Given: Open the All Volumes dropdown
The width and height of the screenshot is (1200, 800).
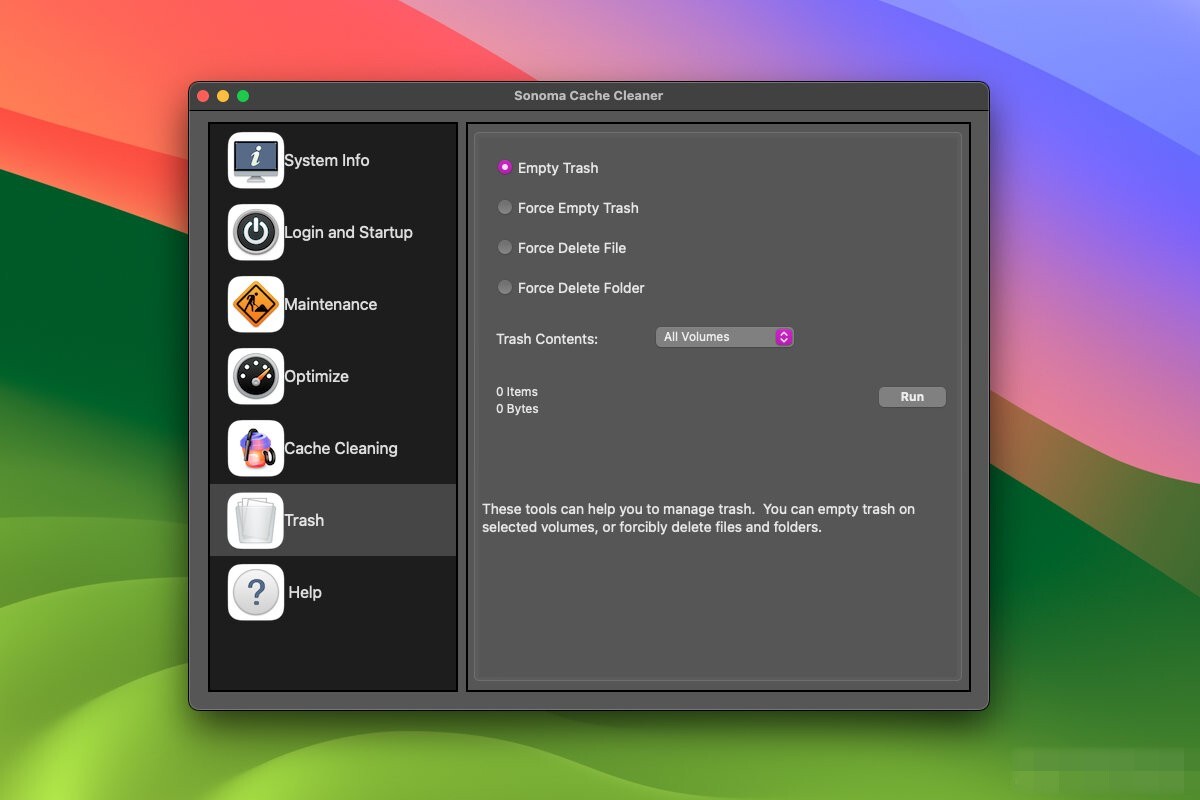Looking at the screenshot, I should click(724, 337).
